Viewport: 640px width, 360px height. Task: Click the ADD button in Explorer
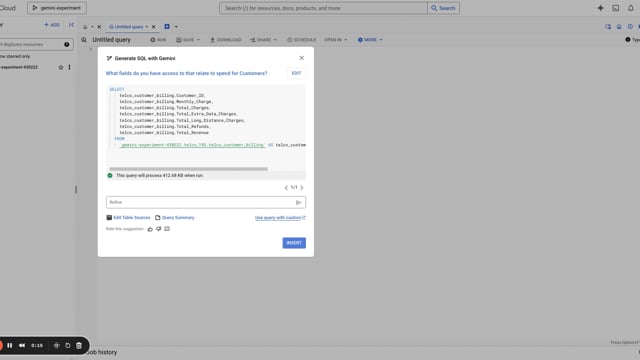point(52,25)
